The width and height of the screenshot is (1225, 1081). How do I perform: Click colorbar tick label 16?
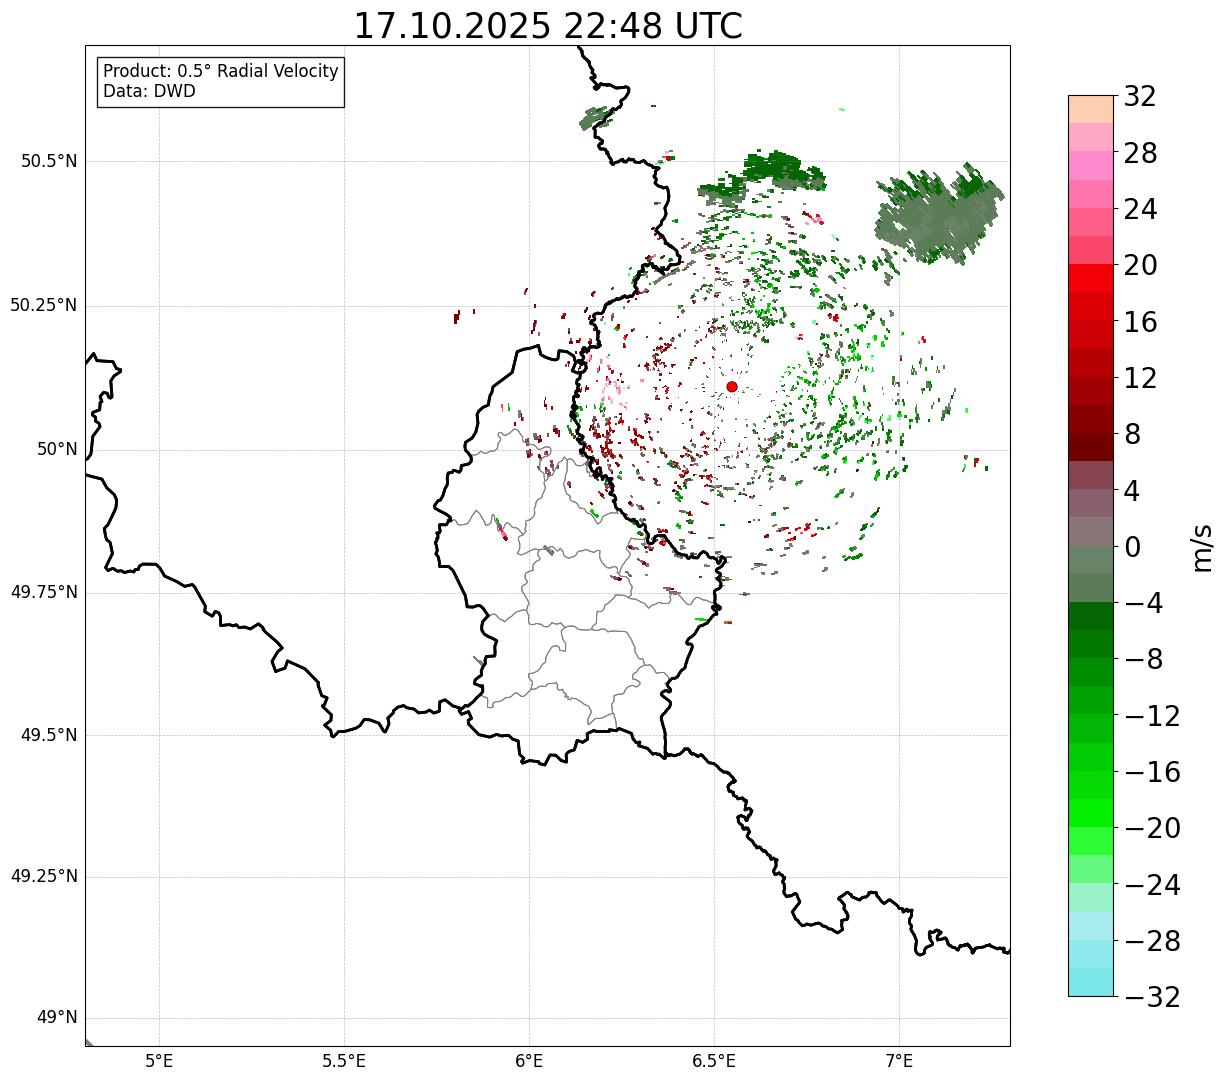pyautogui.click(x=1140, y=322)
